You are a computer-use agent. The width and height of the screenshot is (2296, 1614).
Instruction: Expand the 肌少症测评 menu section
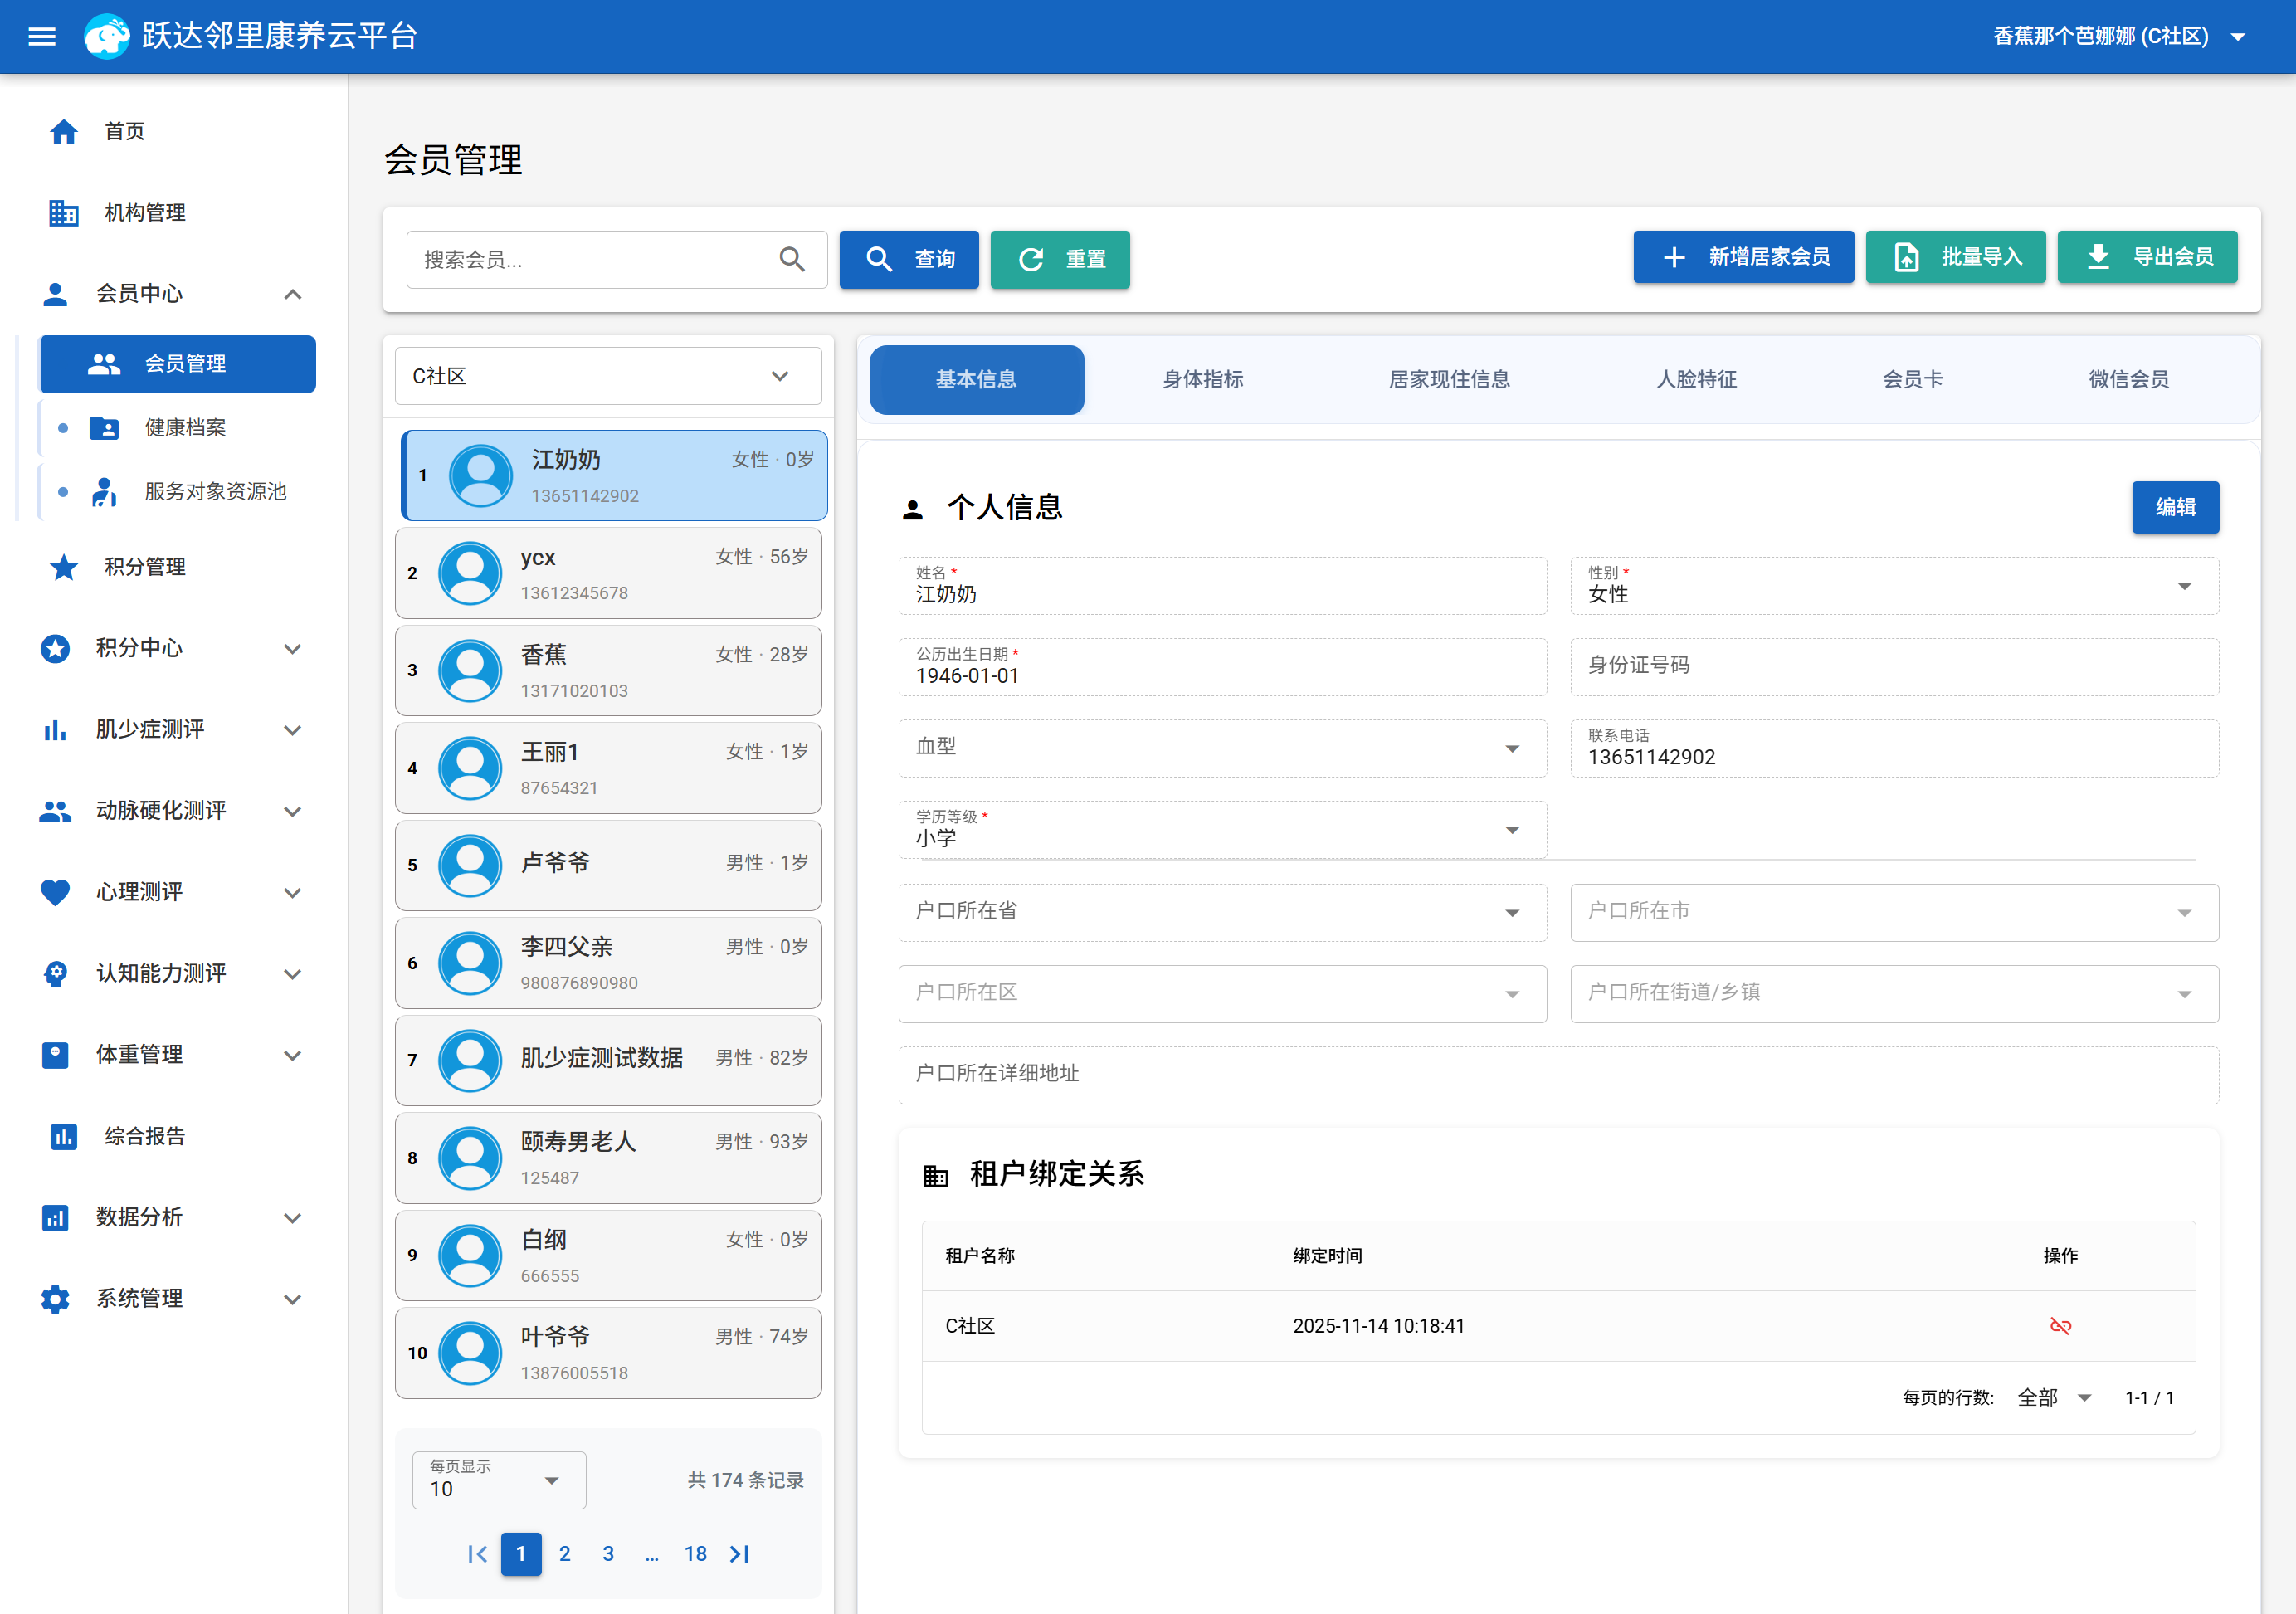click(x=292, y=730)
